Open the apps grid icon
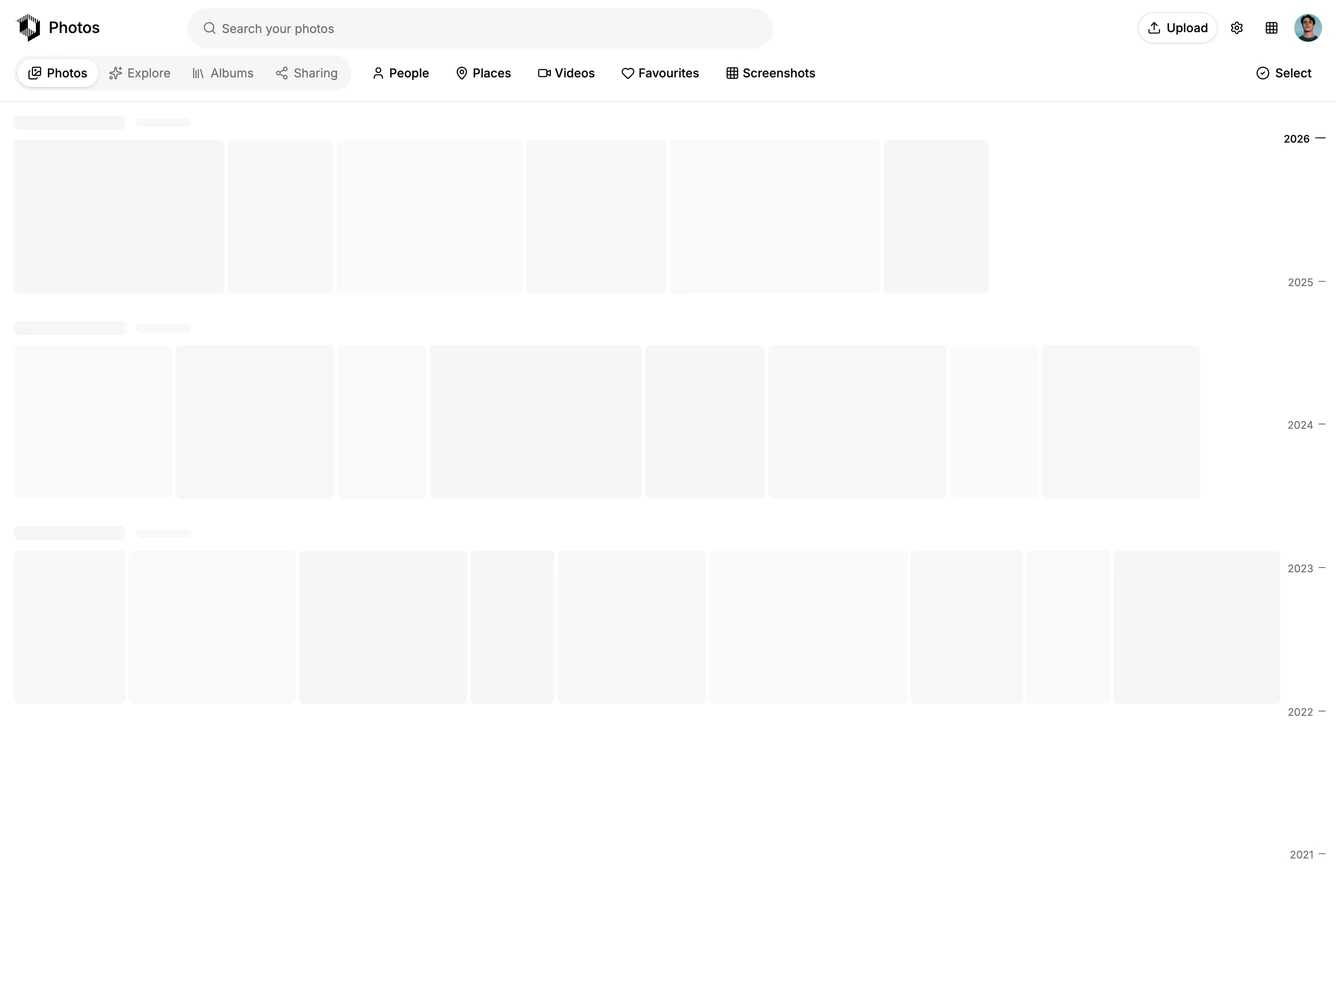The width and height of the screenshot is (1336, 1002). tap(1272, 28)
